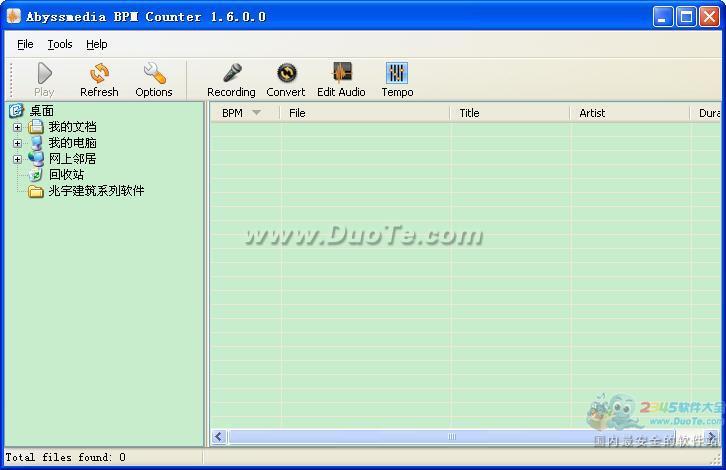Expand the 网上邻居 tree node
The image size is (726, 470).
[17, 159]
